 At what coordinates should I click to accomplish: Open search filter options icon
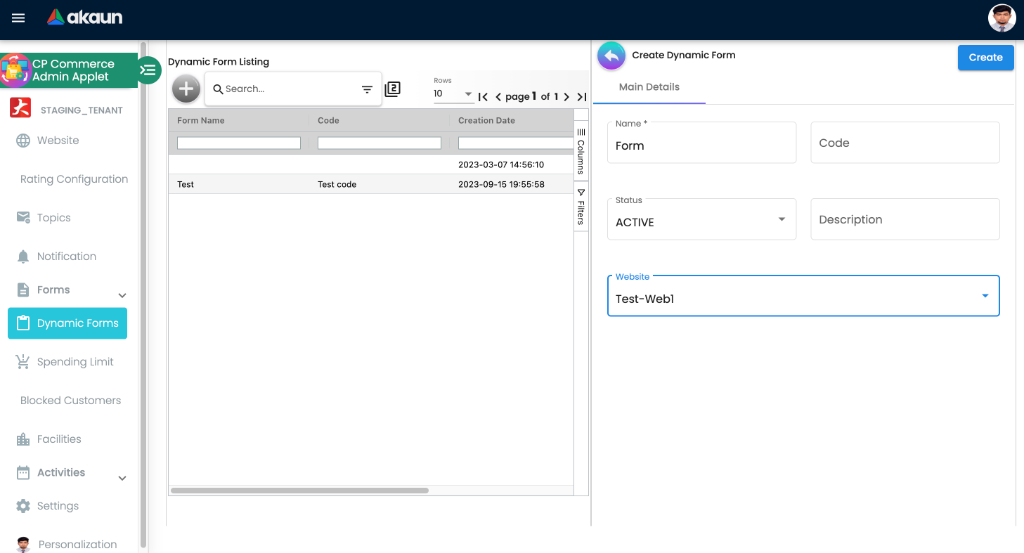367,89
